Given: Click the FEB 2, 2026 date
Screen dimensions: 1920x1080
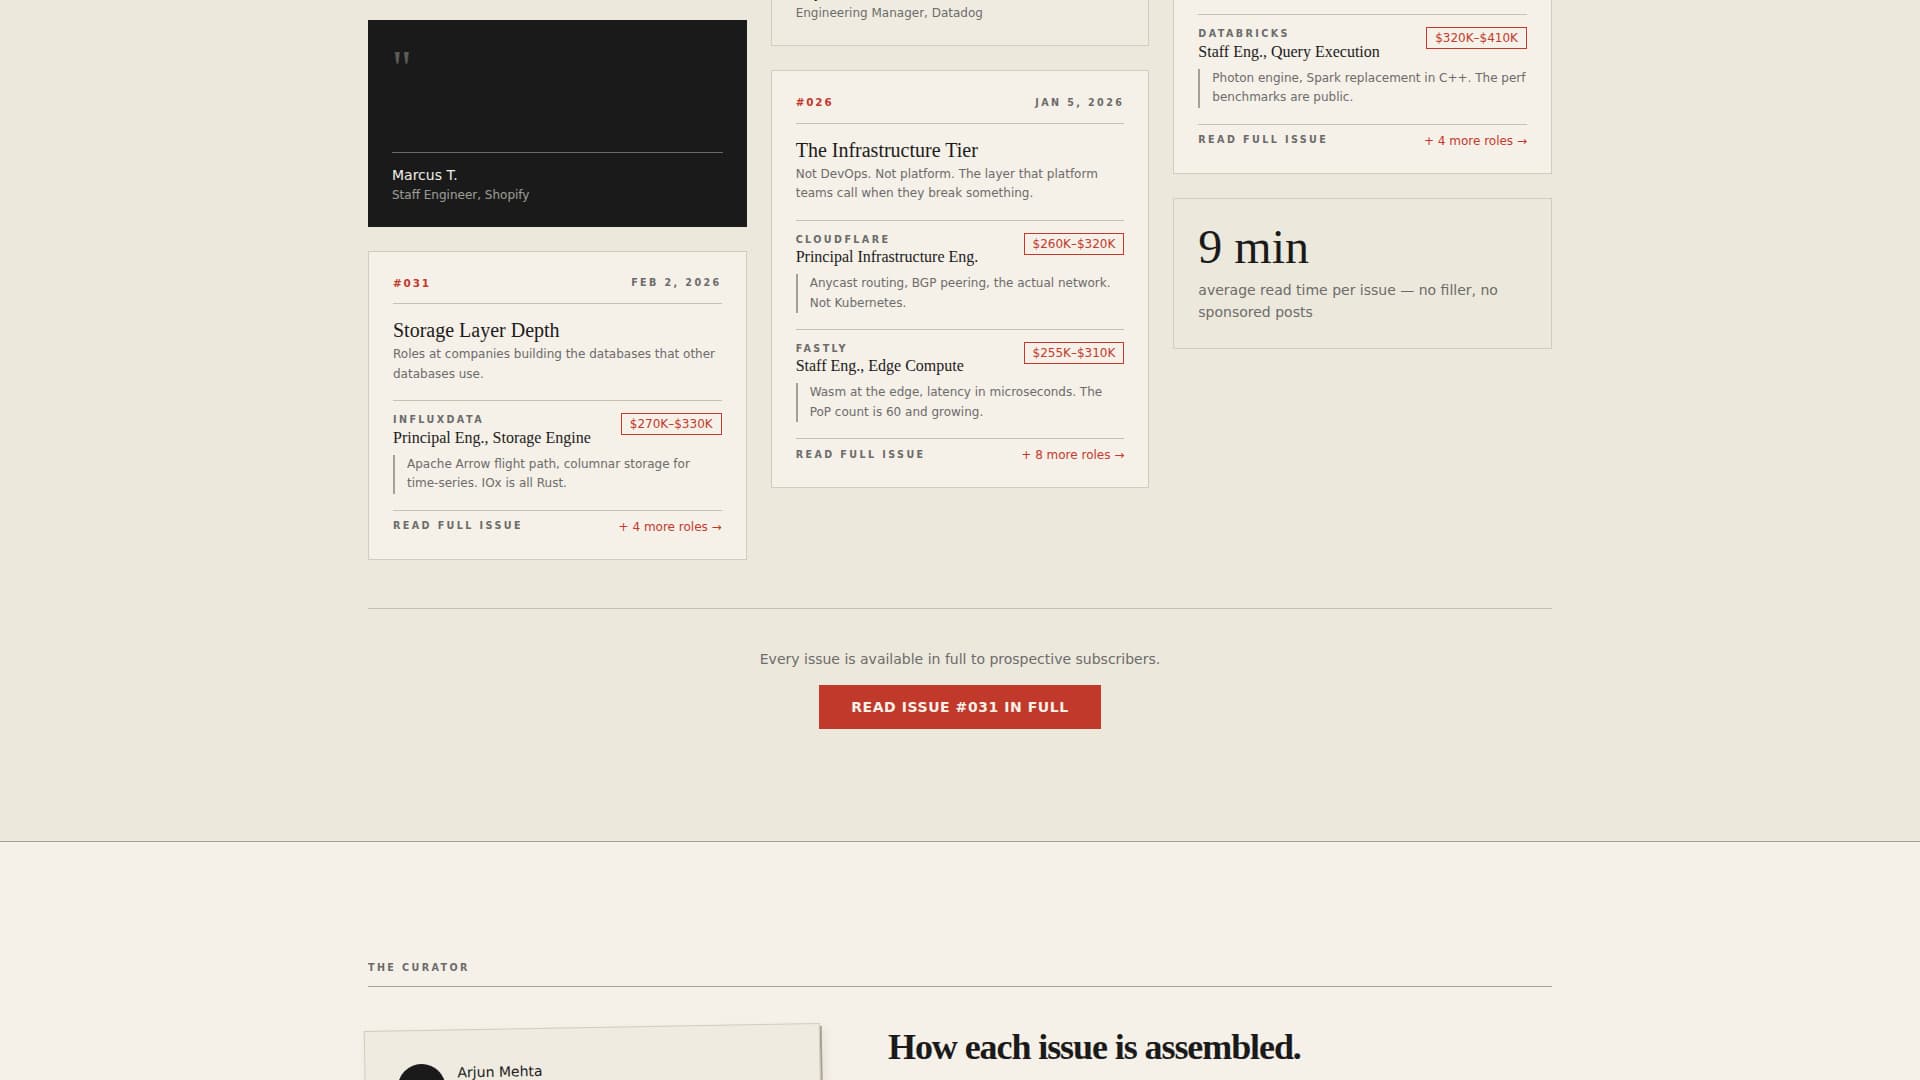Looking at the screenshot, I should pyautogui.click(x=676, y=283).
